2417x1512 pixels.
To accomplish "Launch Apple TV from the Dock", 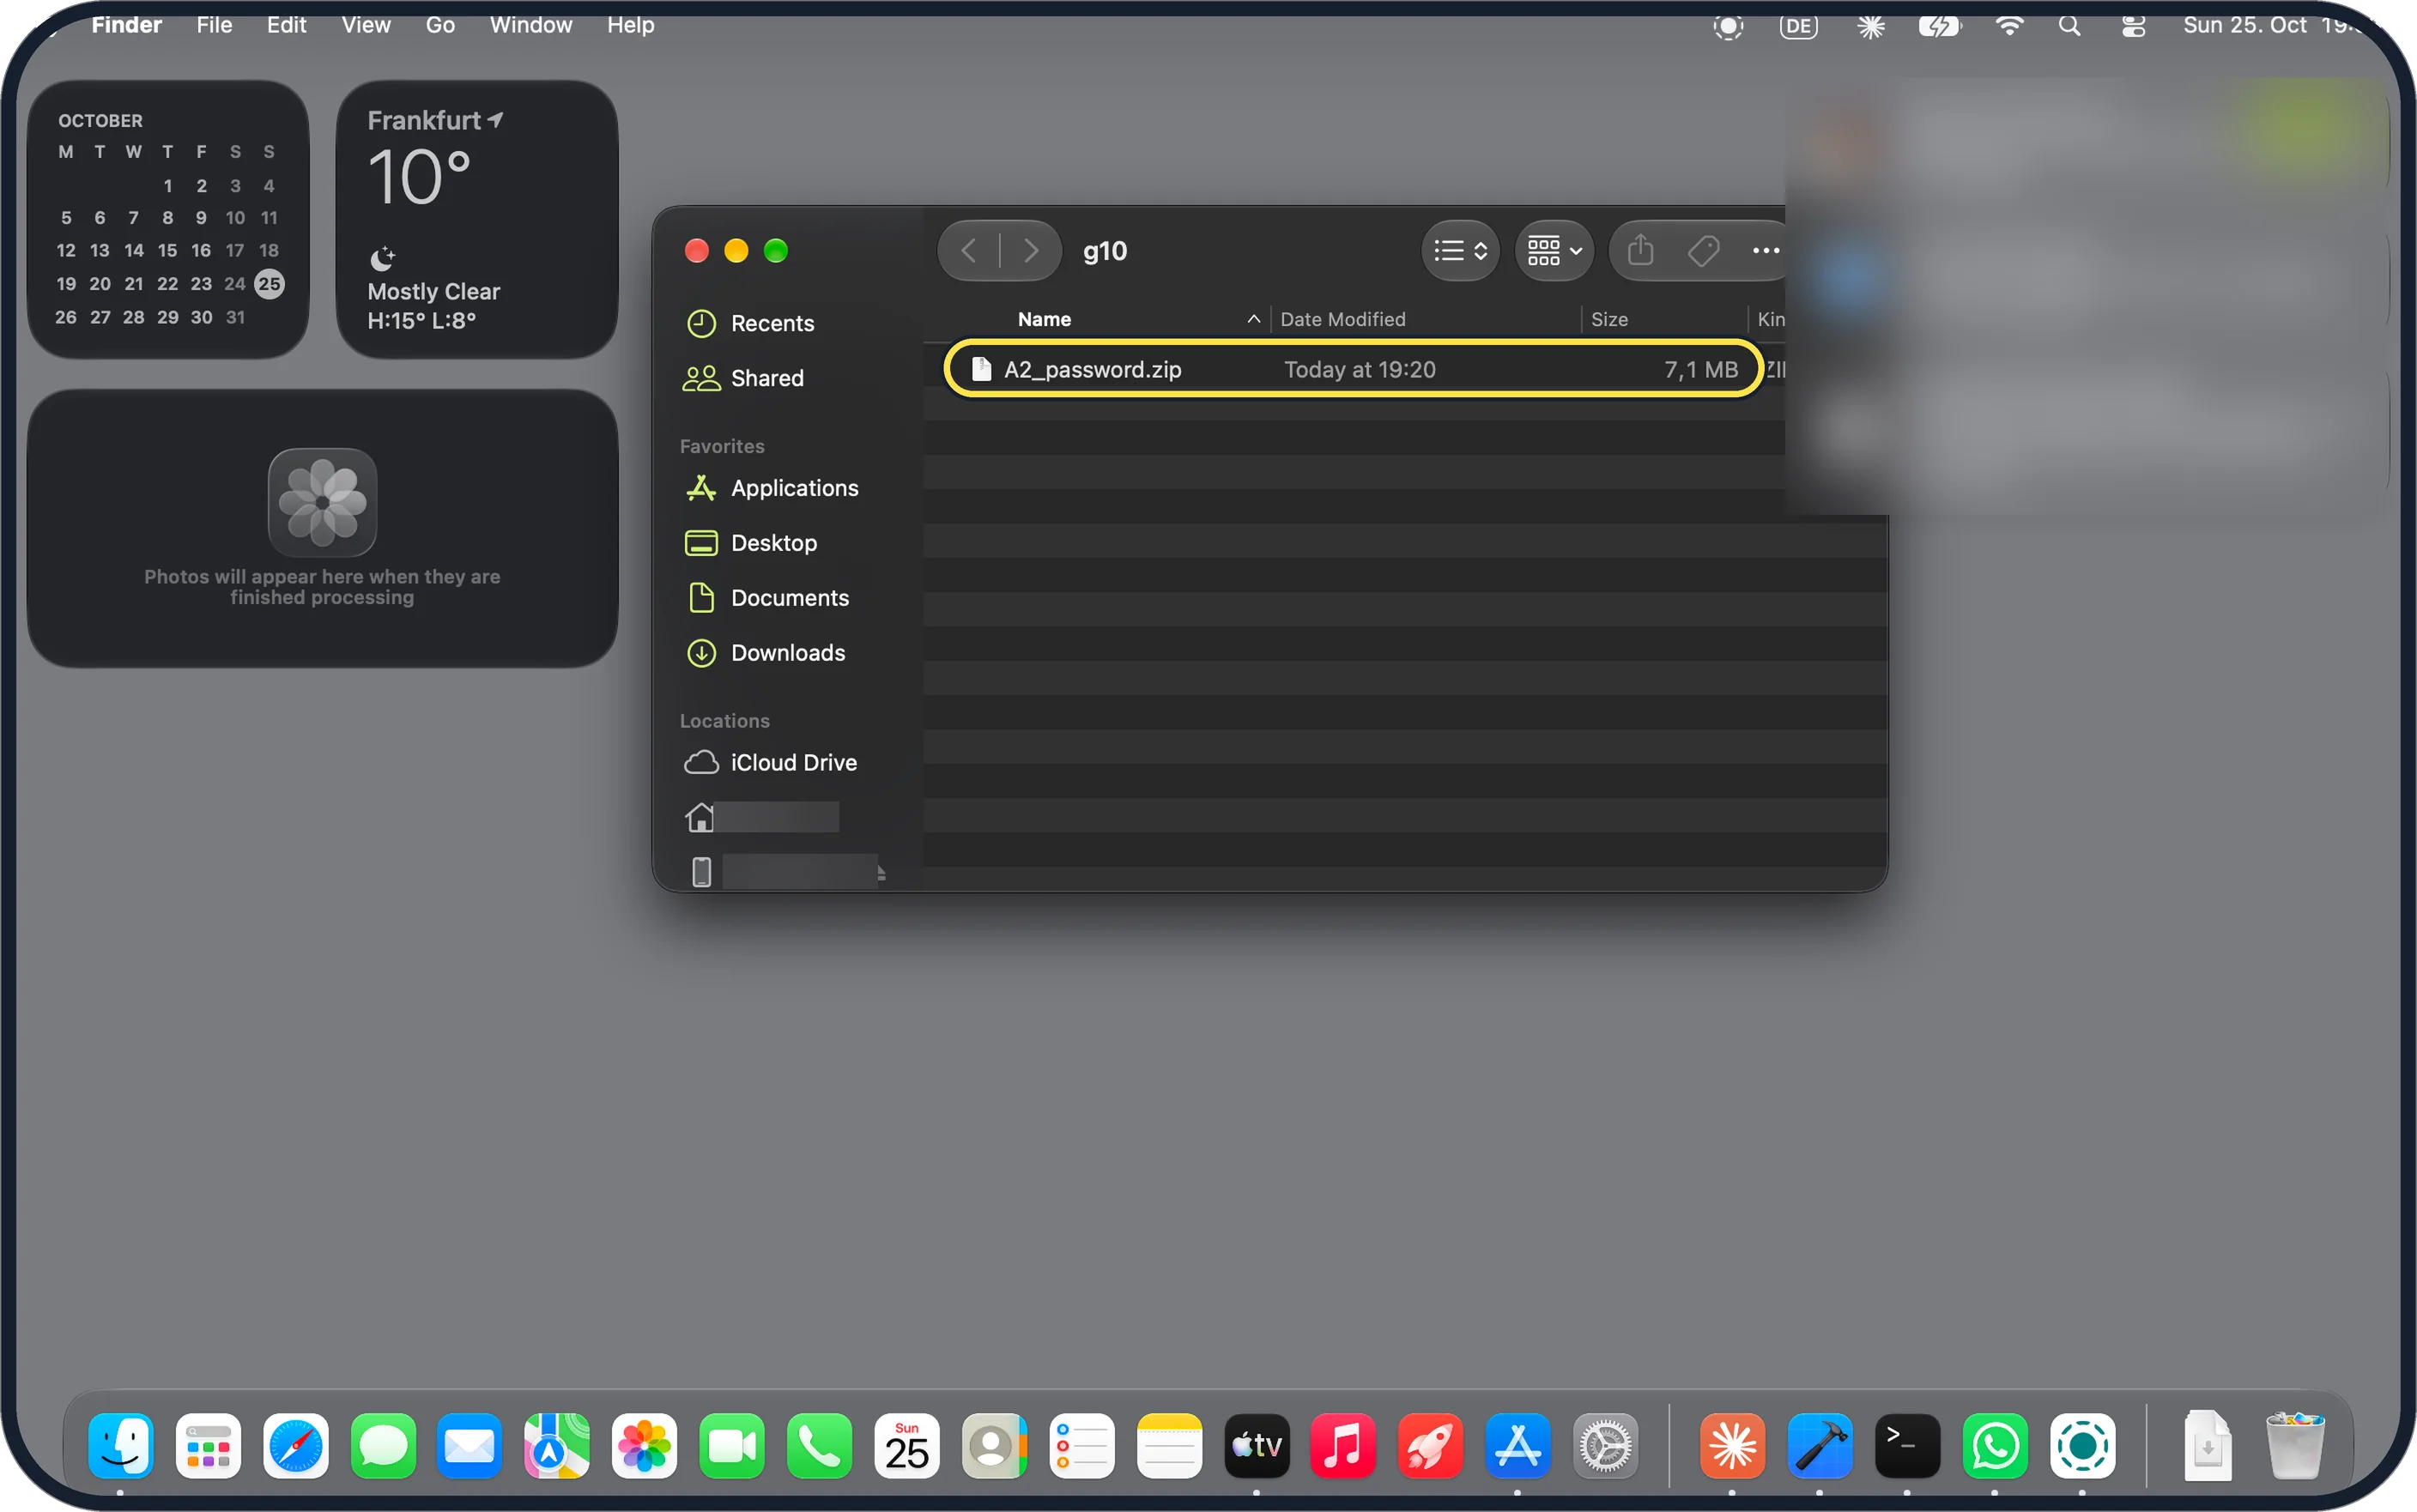I will (1257, 1445).
